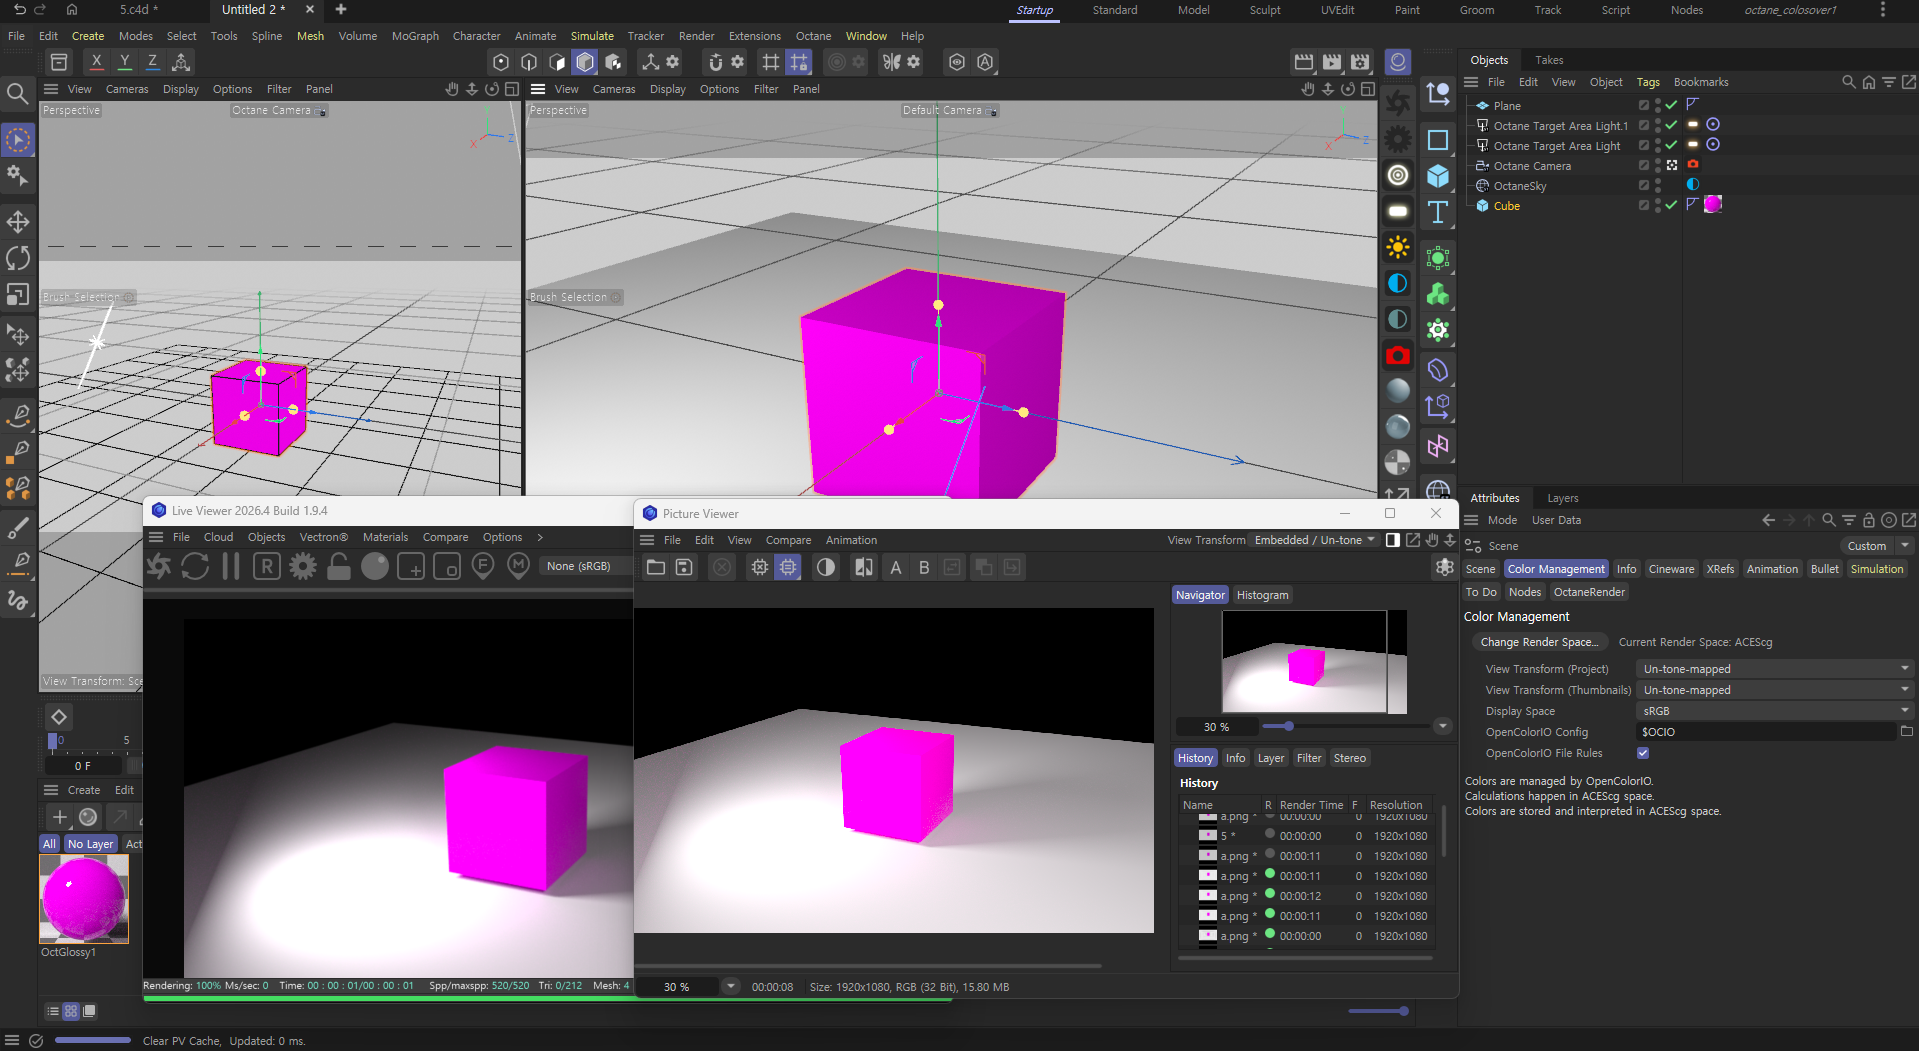Image resolution: width=1919 pixels, height=1051 pixels.
Task: Set B comparison image in Picture Viewer
Action: 924,568
